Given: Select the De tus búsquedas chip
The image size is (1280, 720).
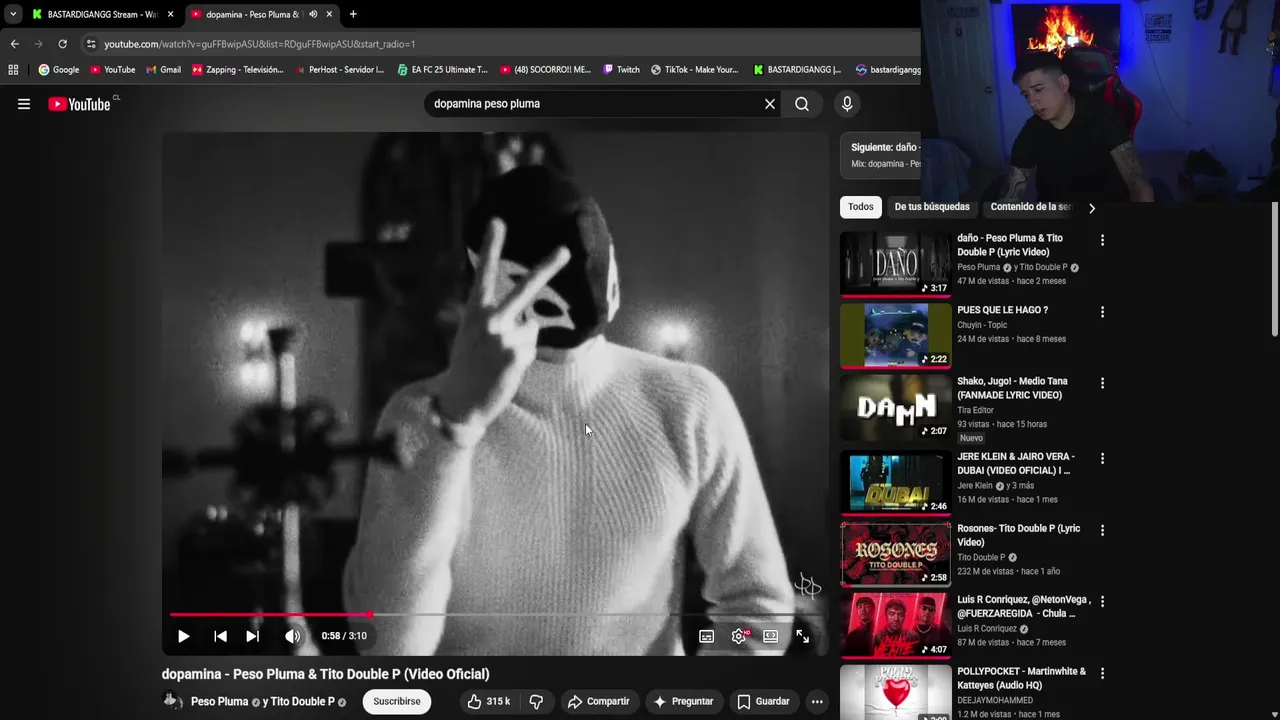Looking at the screenshot, I should tap(932, 207).
